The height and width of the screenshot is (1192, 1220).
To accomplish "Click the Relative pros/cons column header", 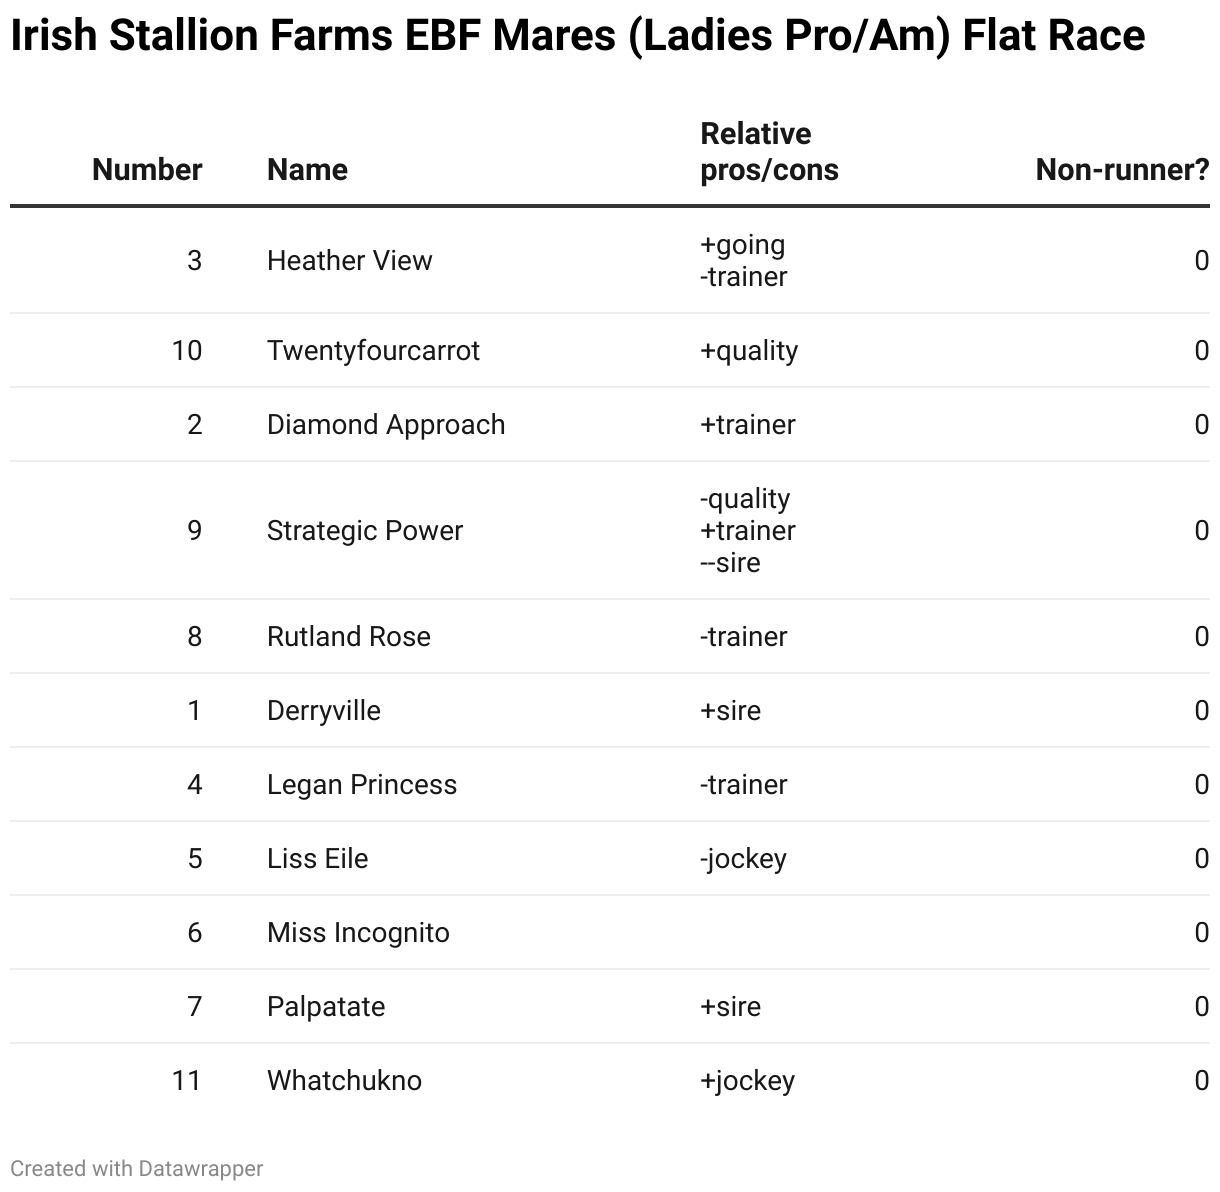I will (769, 152).
